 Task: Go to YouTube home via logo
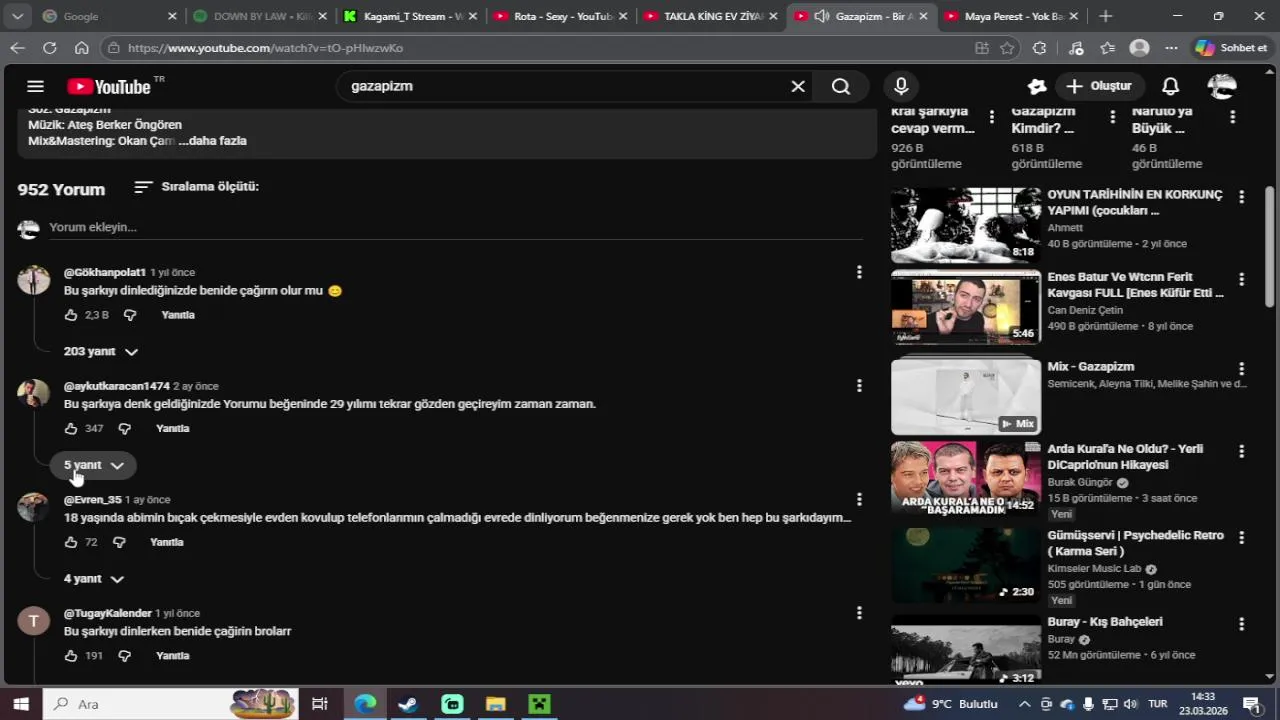[x=109, y=87]
